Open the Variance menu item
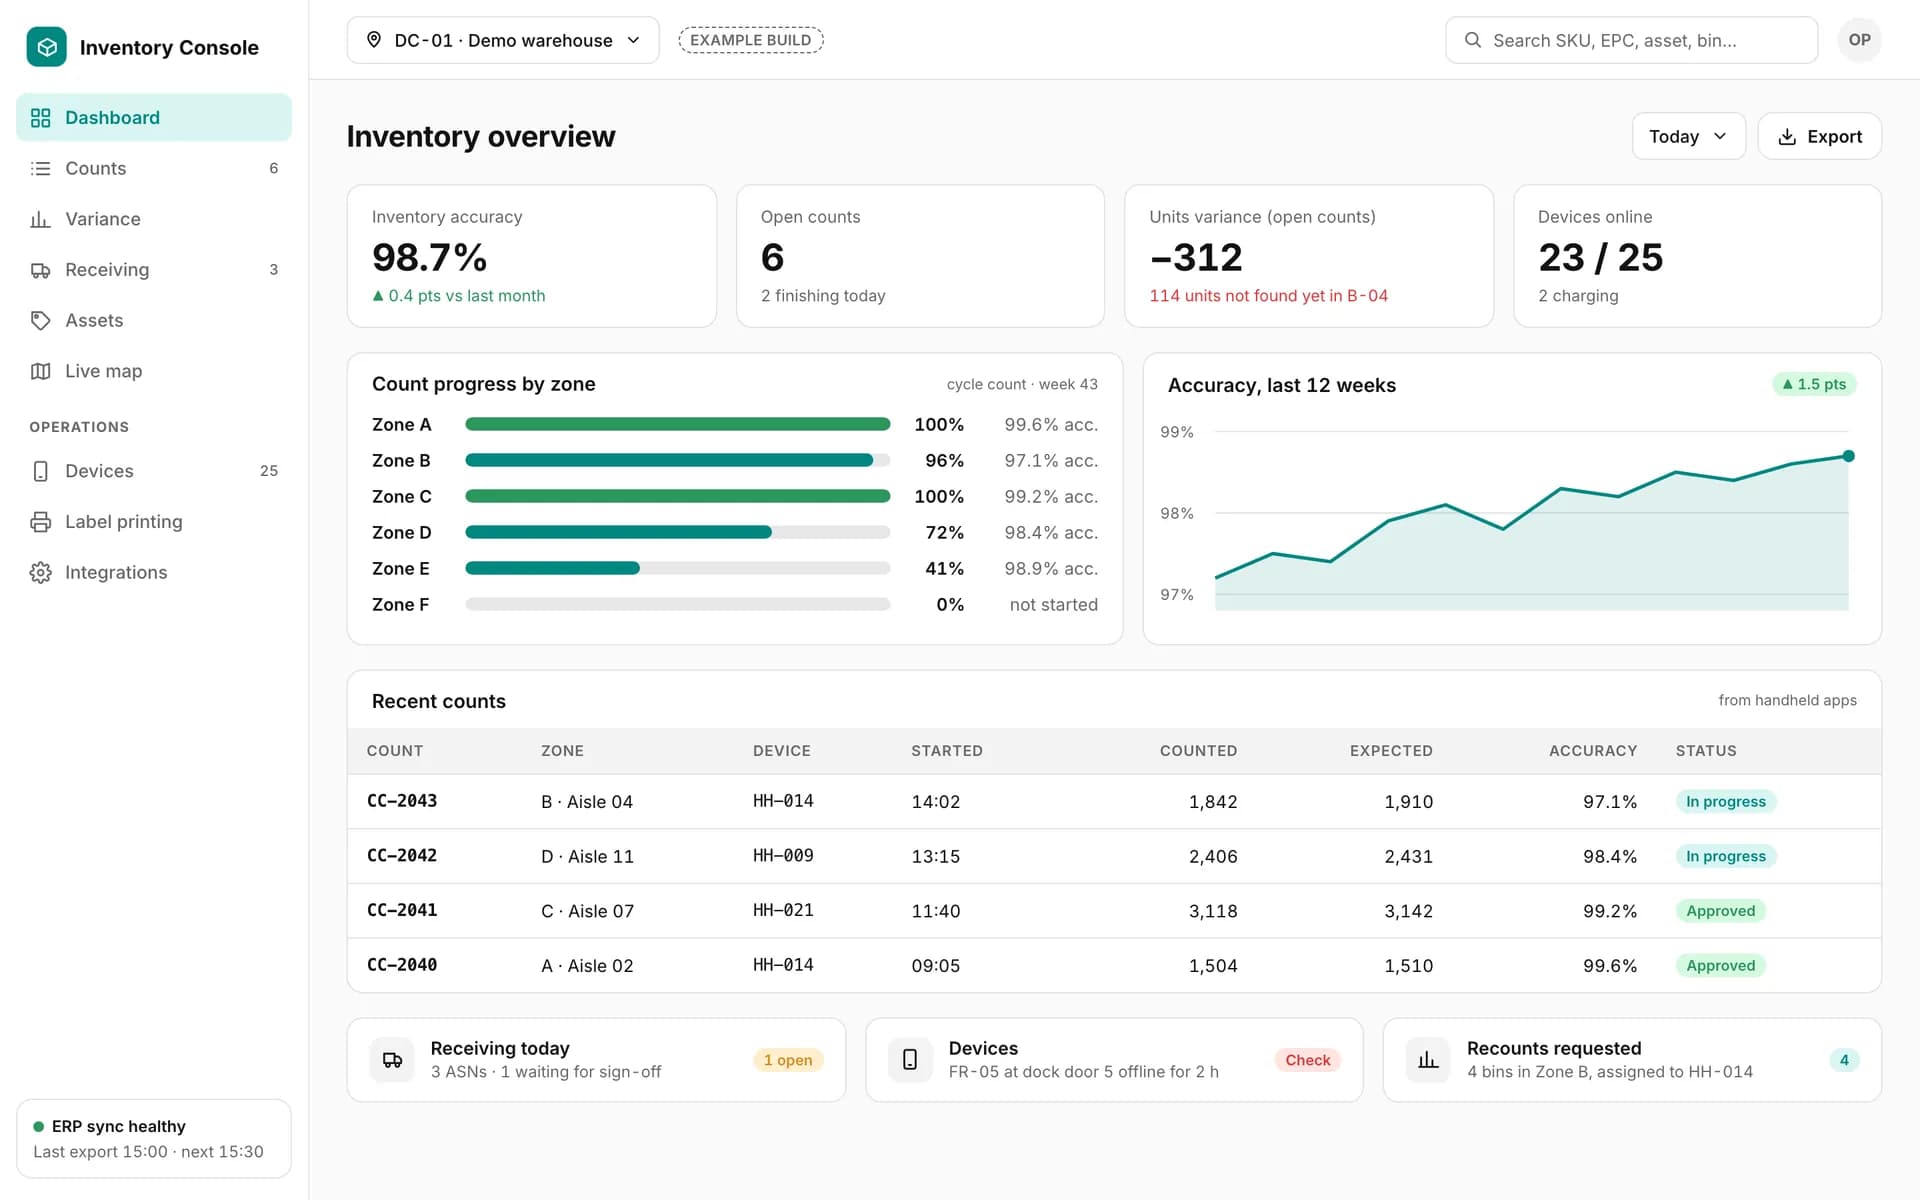1920x1200 pixels. [154, 219]
